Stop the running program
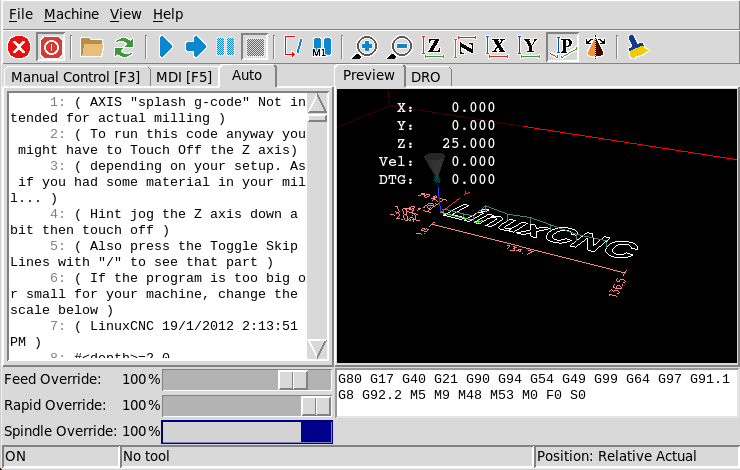Viewport: 740px width, 470px height. pos(255,47)
